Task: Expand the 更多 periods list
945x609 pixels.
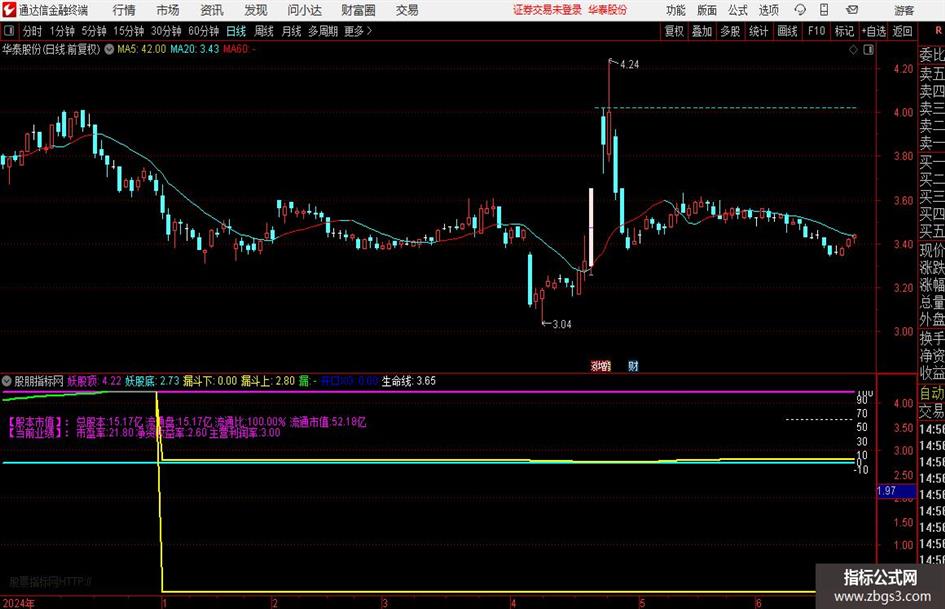Action: click(x=358, y=31)
